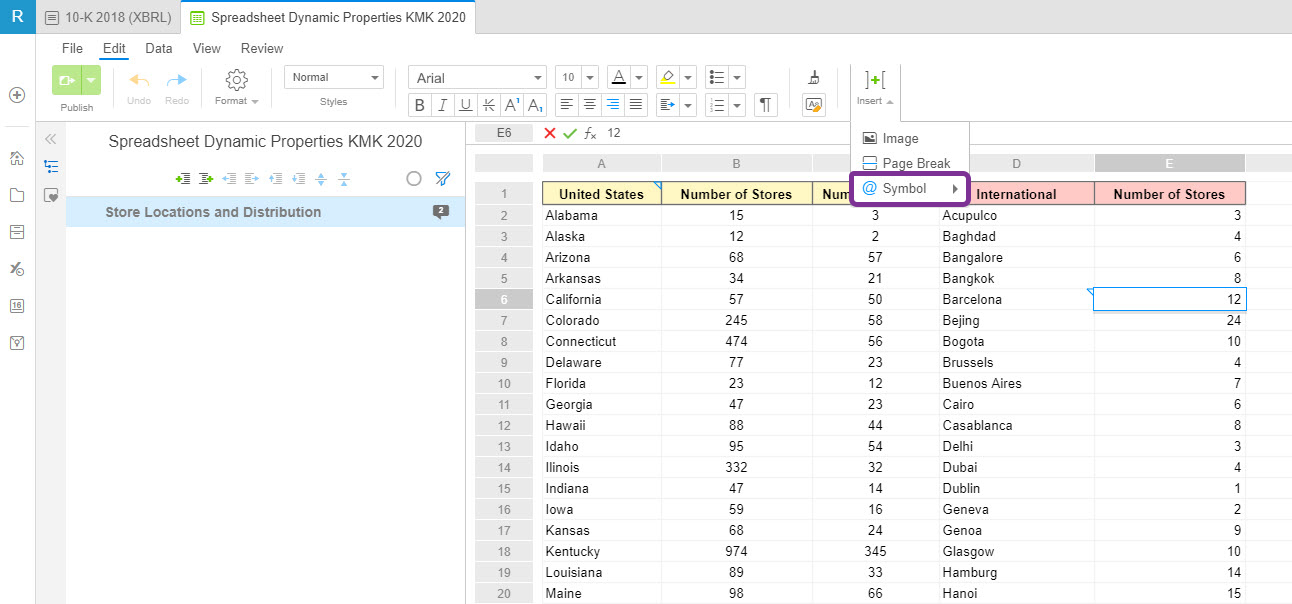Open the View menu
This screenshot has width=1292, height=604.
point(207,48)
